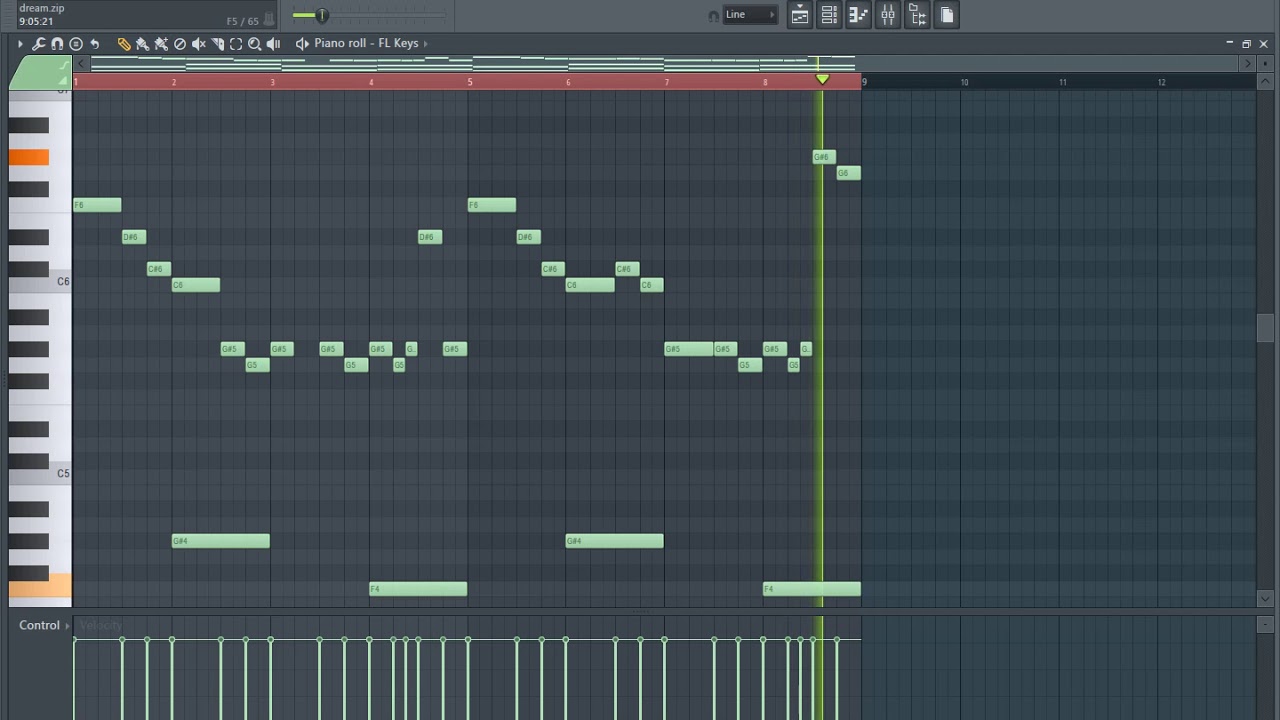Expand the arrow after FL Keys
Viewport: 1280px width, 720px height.
click(x=426, y=43)
